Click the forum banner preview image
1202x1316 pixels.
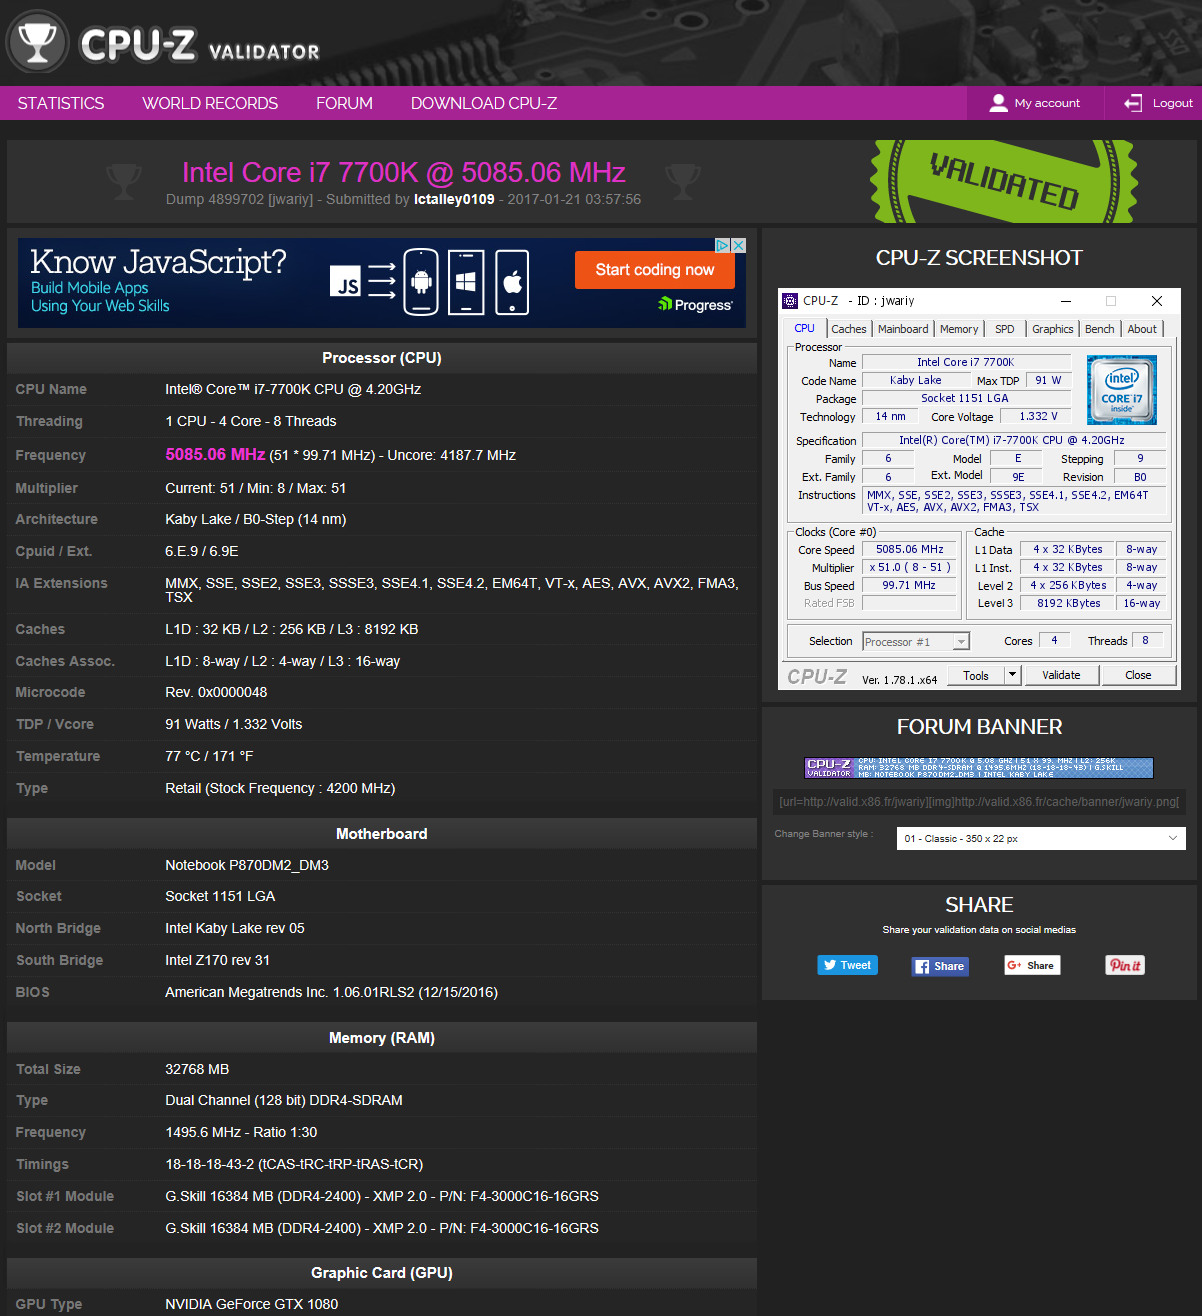(979, 768)
